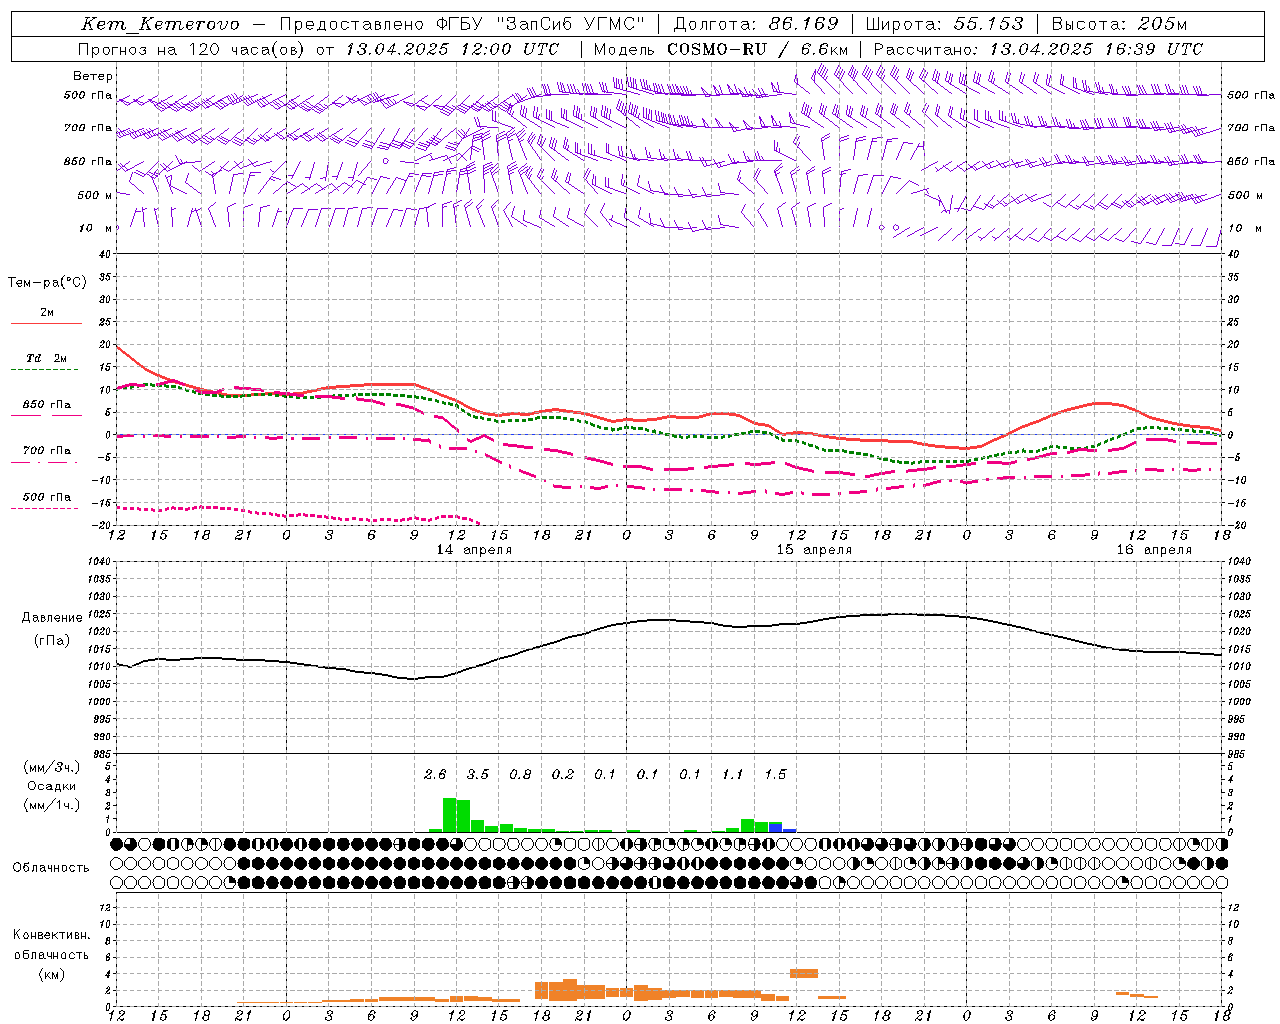Click the 16 апреля date label

[1154, 550]
